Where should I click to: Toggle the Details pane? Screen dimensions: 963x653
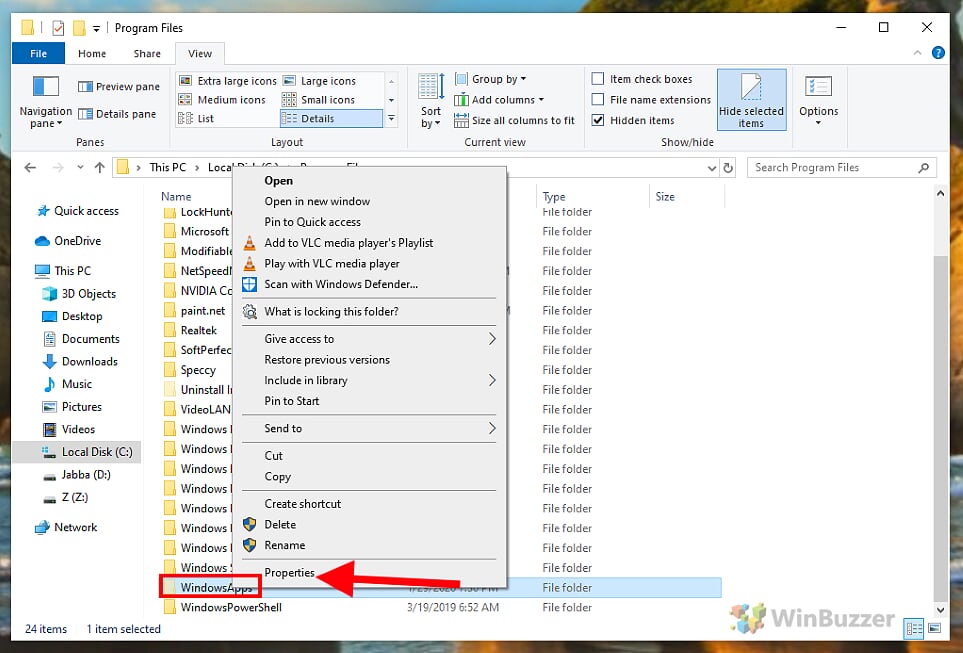point(117,114)
